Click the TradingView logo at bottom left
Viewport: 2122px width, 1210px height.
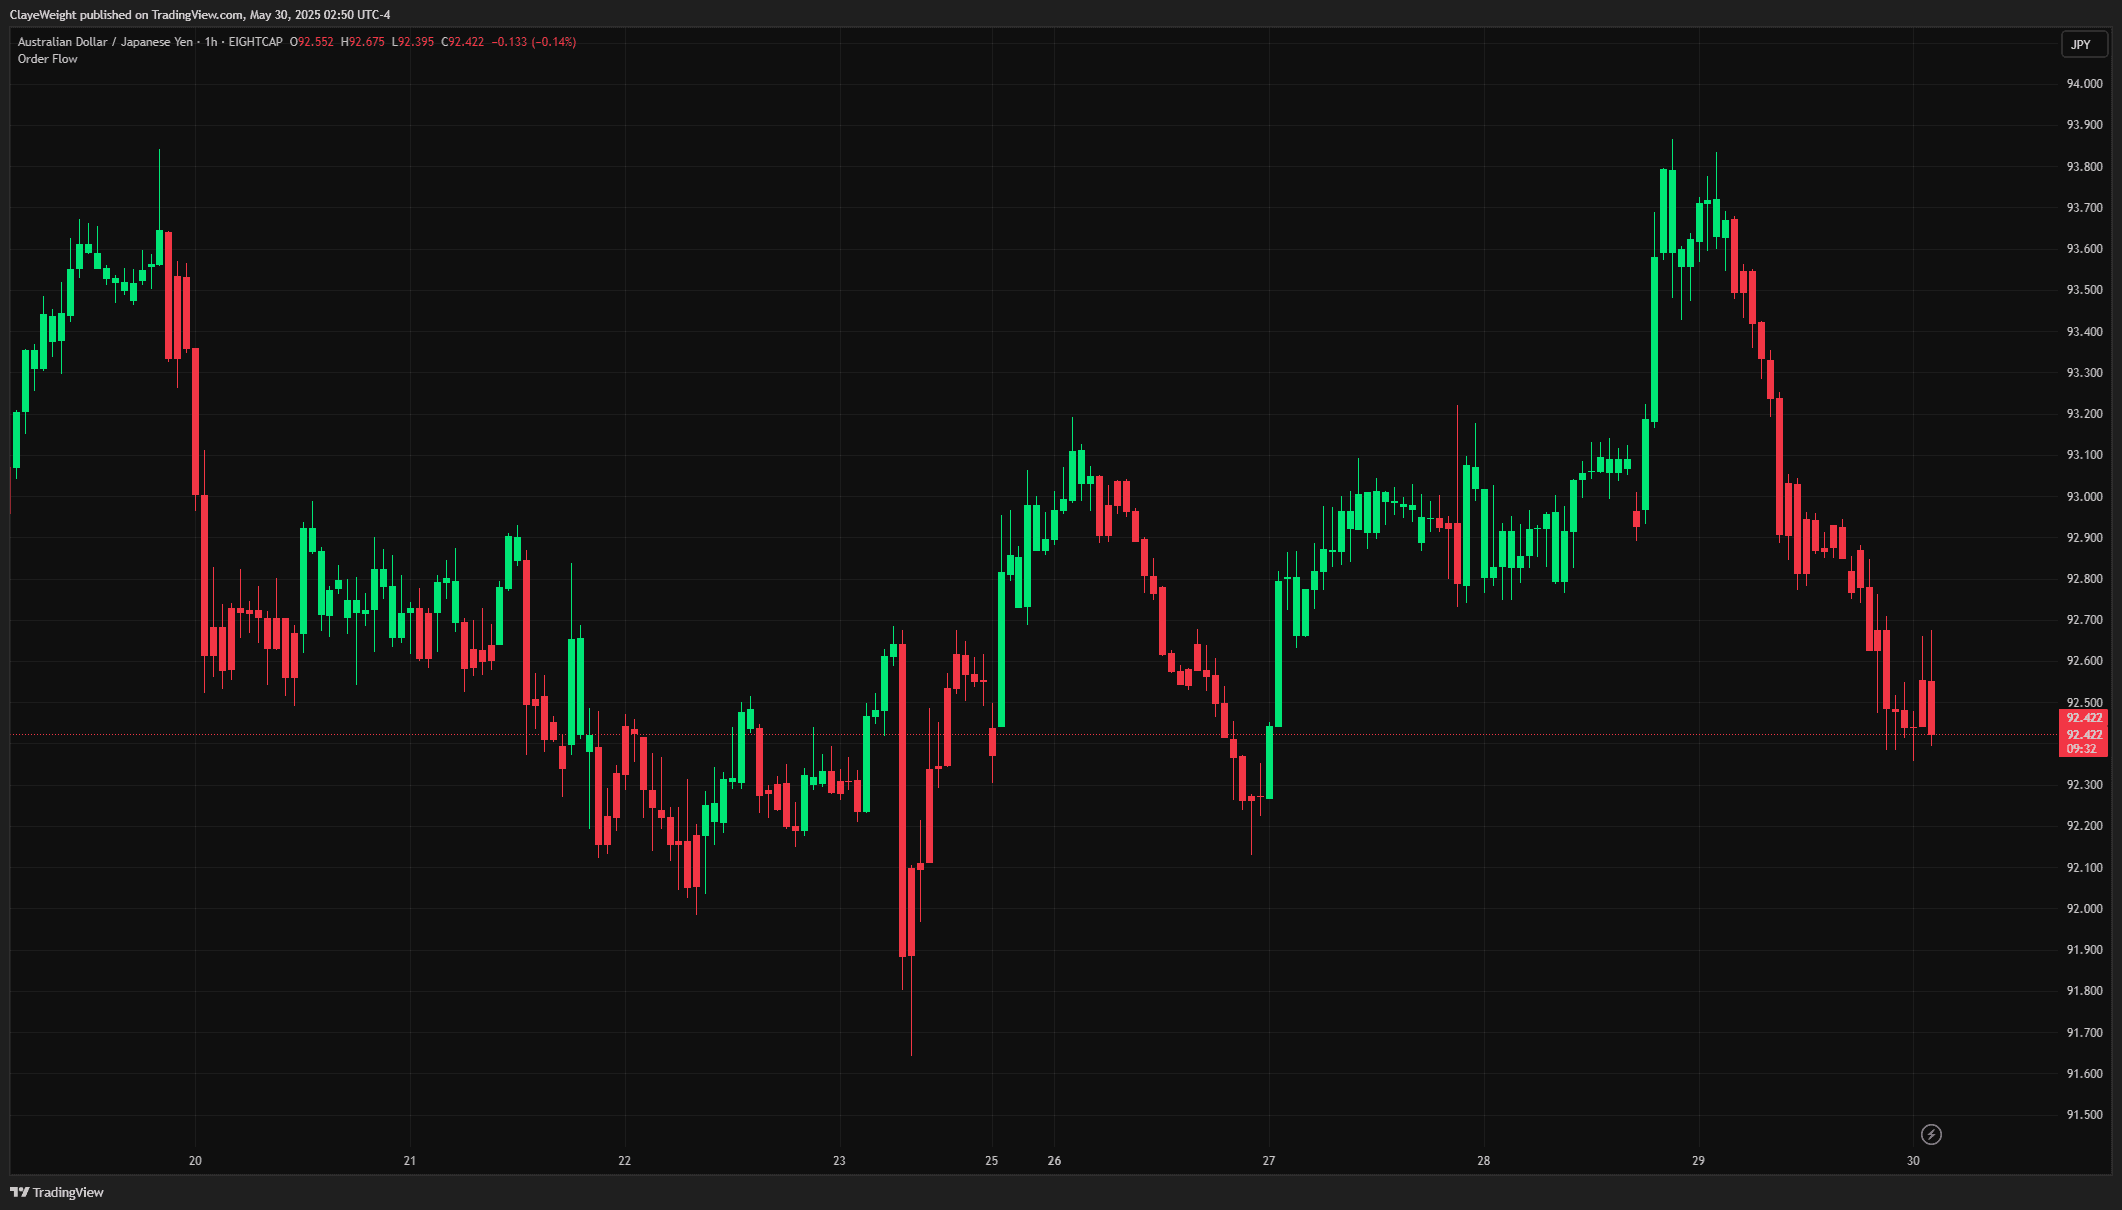[x=57, y=1192]
